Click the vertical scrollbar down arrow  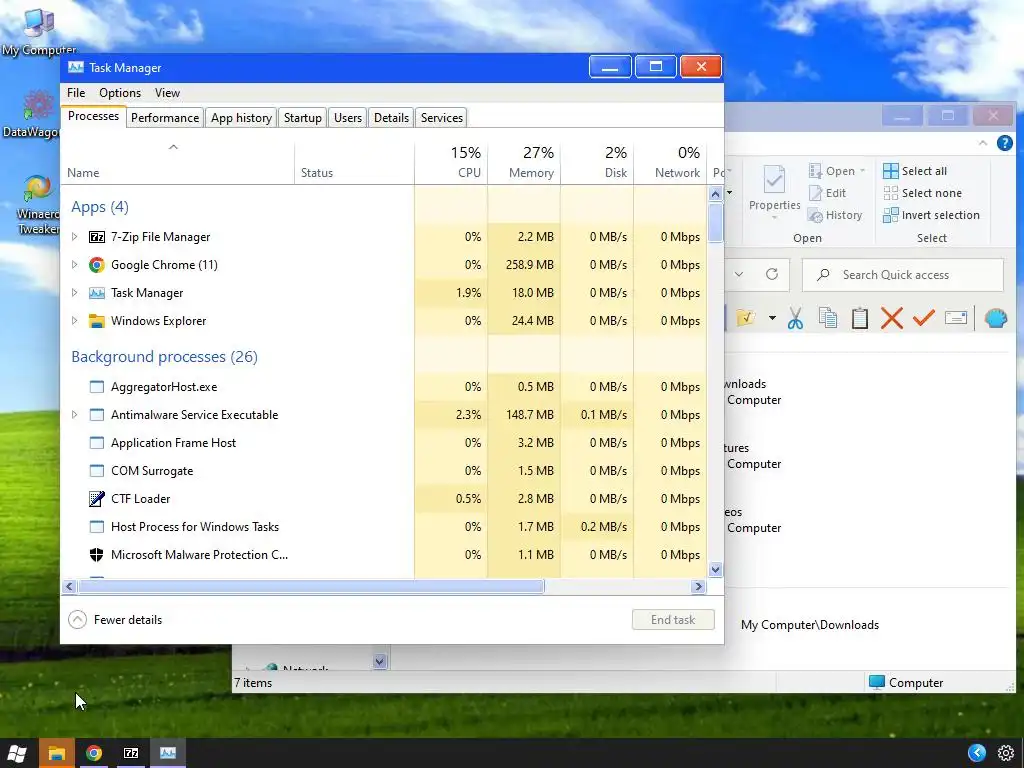pos(715,569)
